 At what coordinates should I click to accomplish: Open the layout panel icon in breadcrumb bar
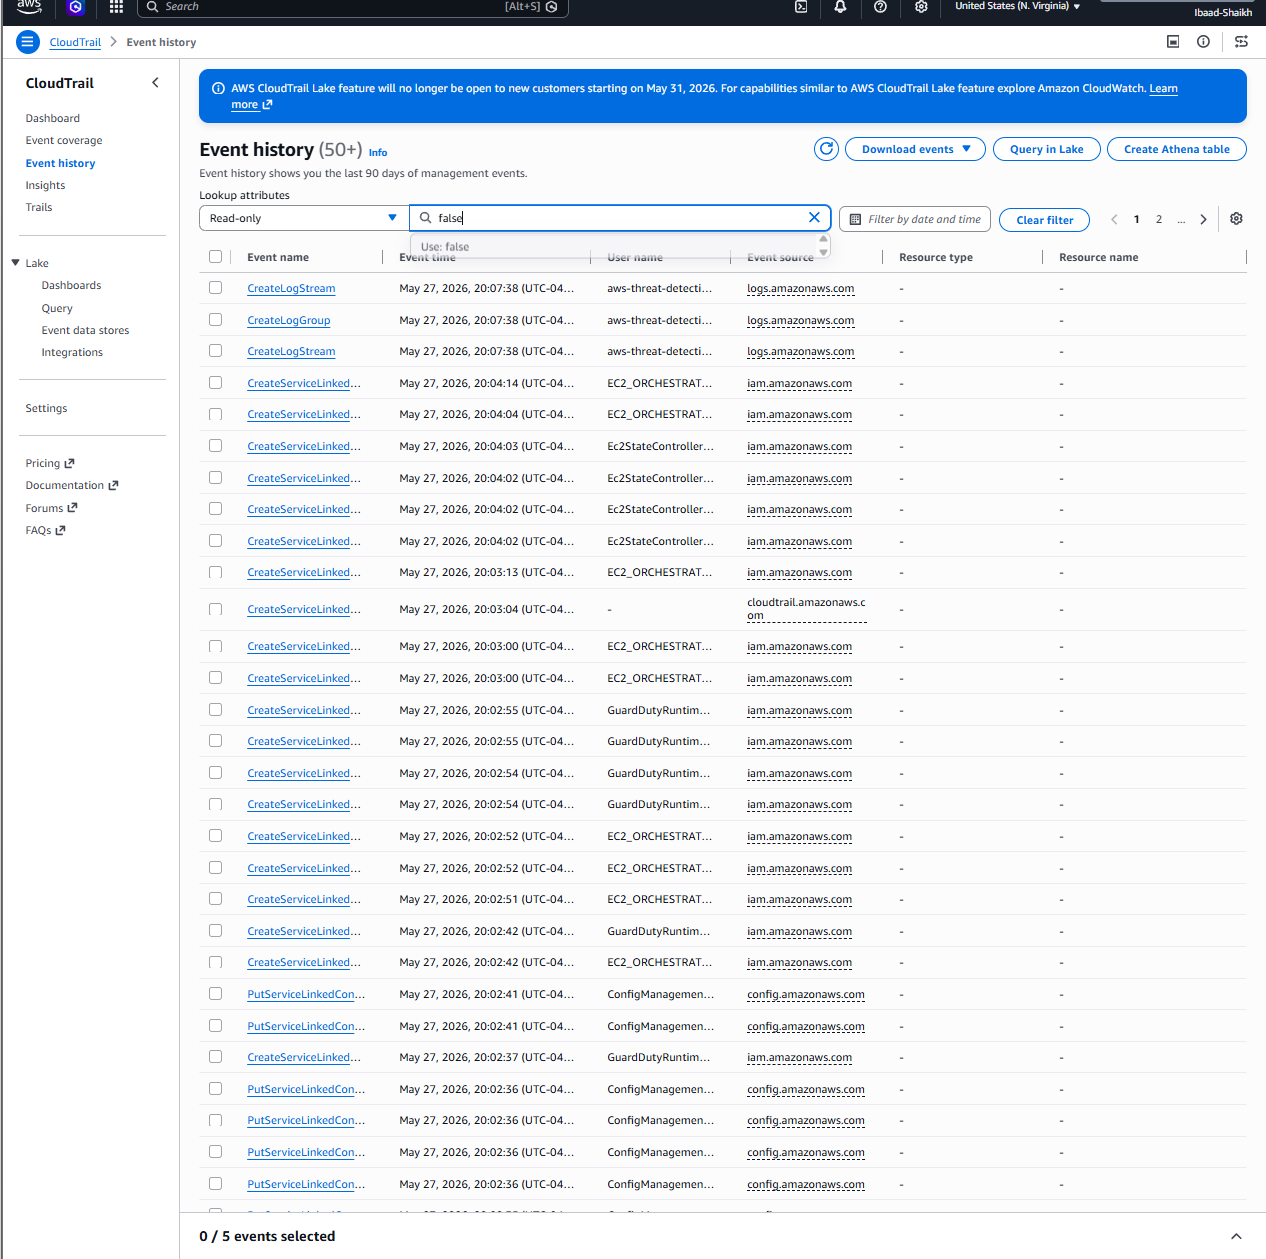1173,42
